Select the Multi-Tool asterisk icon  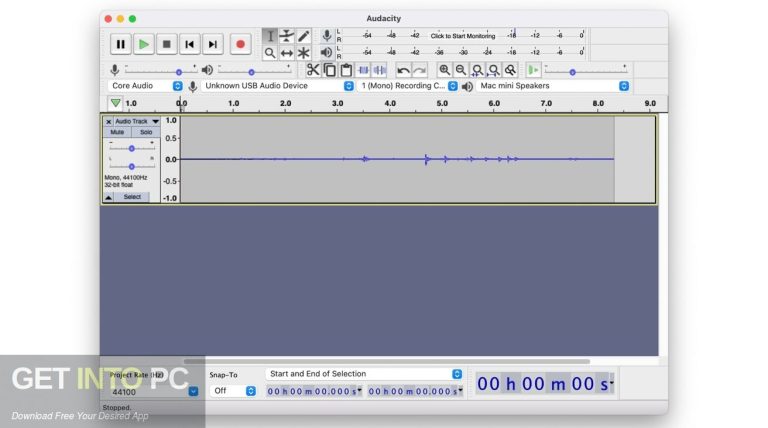pyautogui.click(x=304, y=52)
